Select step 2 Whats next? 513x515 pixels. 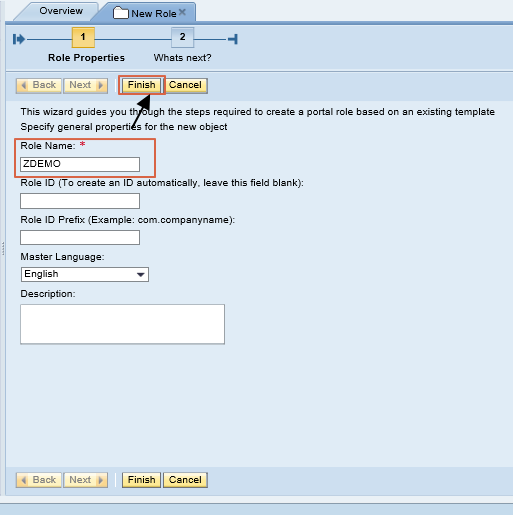click(182, 37)
